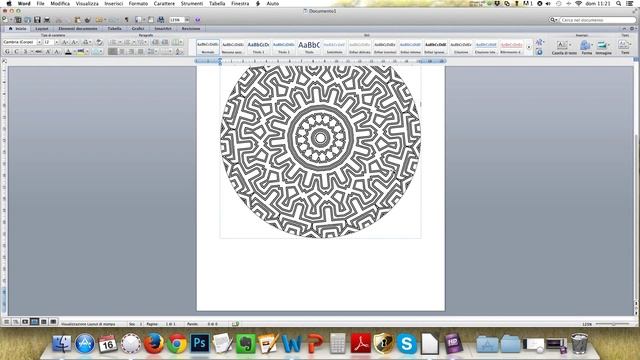
Task: Click the font color swatch button
Action: (68, 52)
